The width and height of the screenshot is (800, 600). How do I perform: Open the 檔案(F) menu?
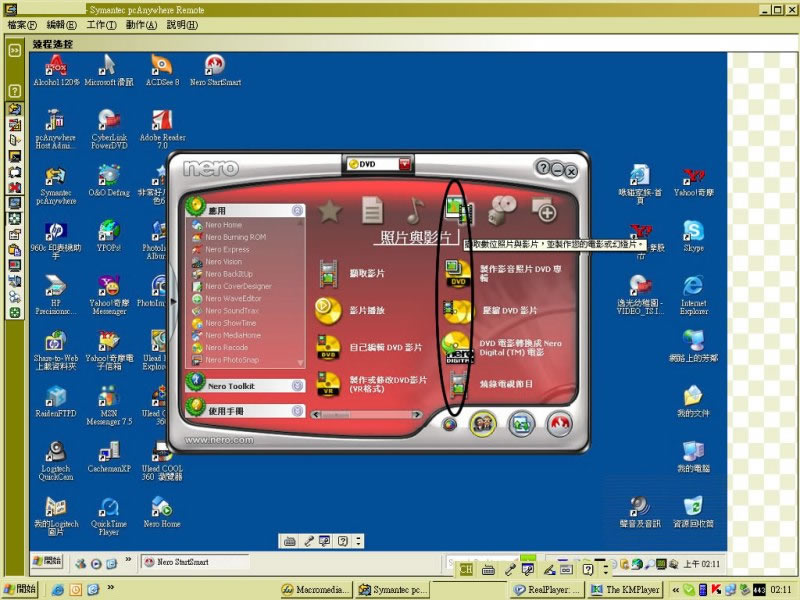tap(22, 25)
